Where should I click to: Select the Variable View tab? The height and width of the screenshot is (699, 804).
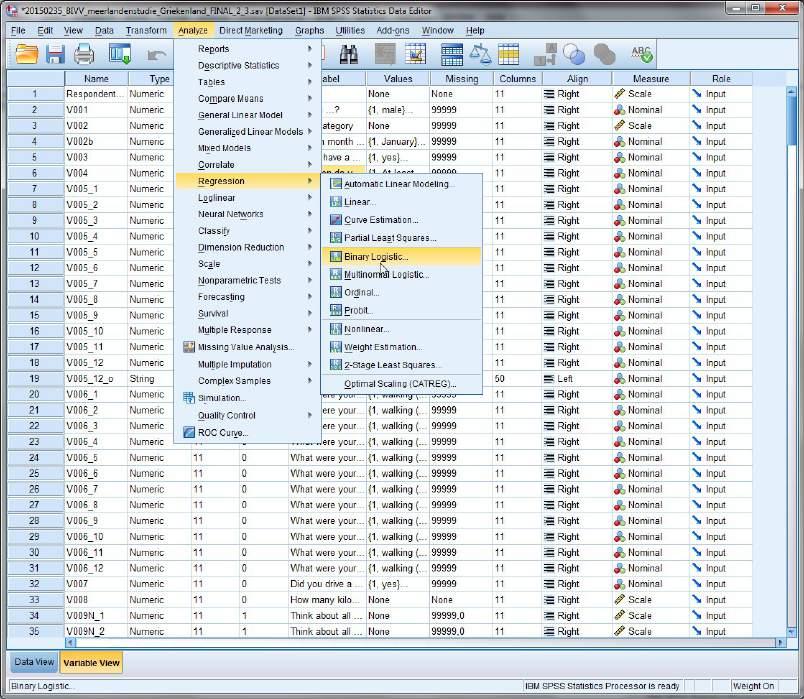[x=91, y=663]
